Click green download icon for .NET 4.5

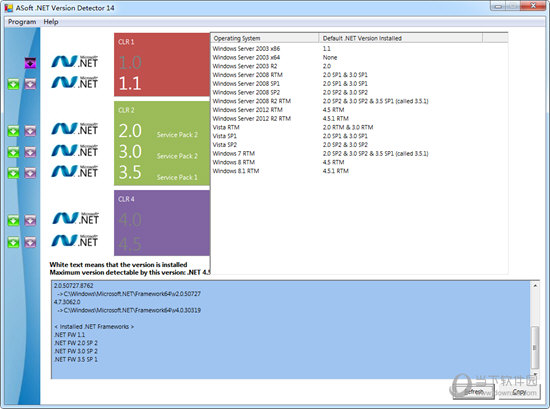13,242
